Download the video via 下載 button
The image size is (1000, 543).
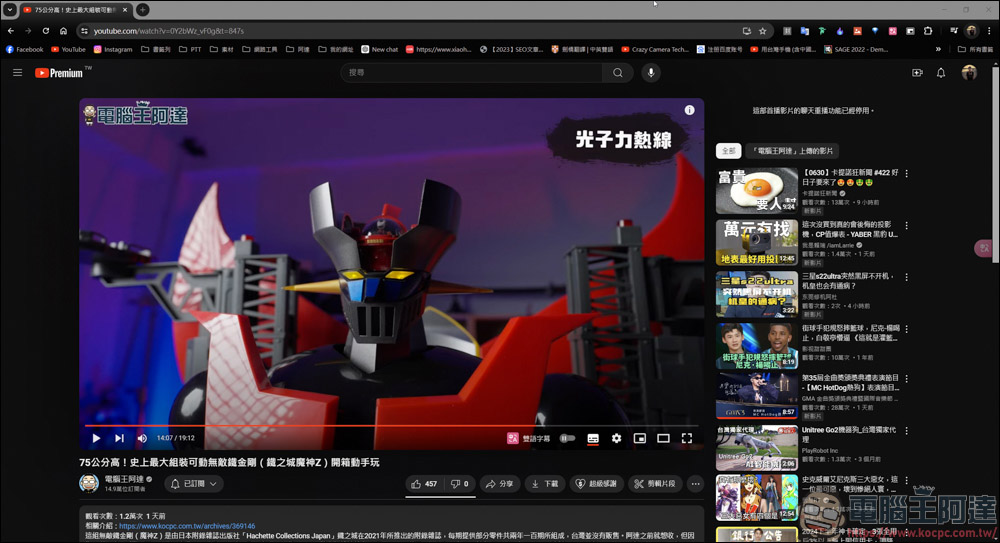pyautogui.click(x=545, y=484)
